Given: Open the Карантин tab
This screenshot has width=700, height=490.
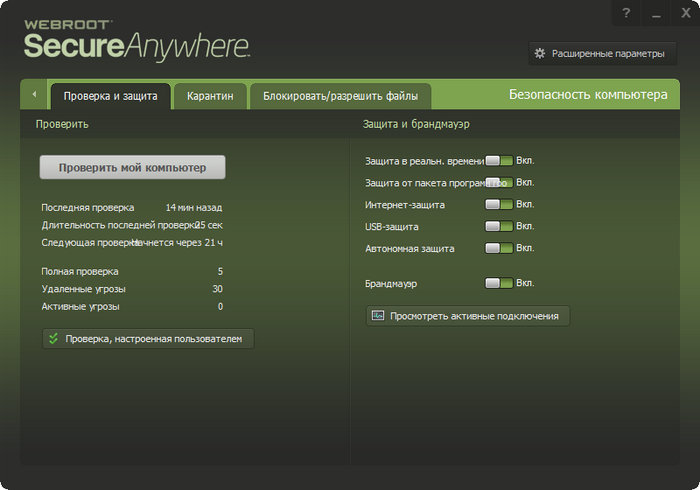Looking at the screenshot, I should [x=210, y=96].
